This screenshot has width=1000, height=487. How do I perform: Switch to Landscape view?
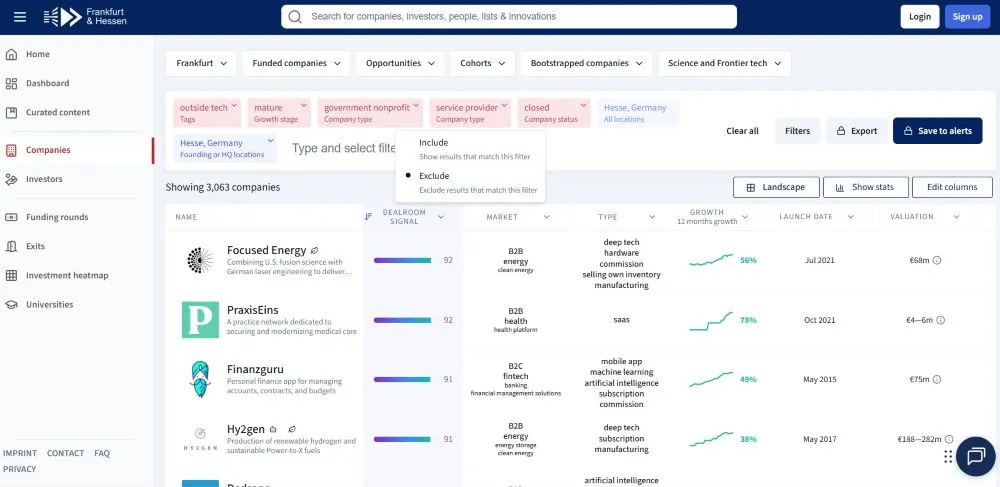pos(775,187)
